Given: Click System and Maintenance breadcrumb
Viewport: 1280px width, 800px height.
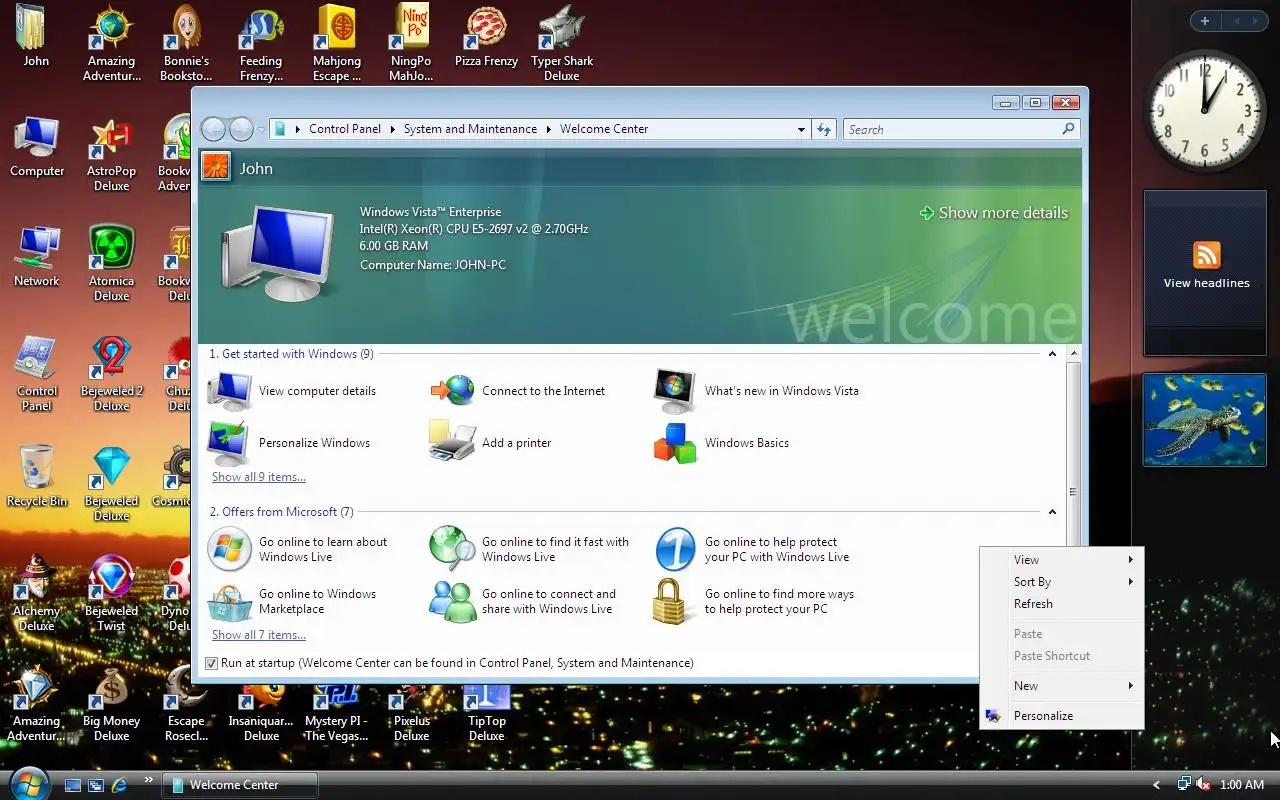Looking at the screenshot, I should point(470,129).
